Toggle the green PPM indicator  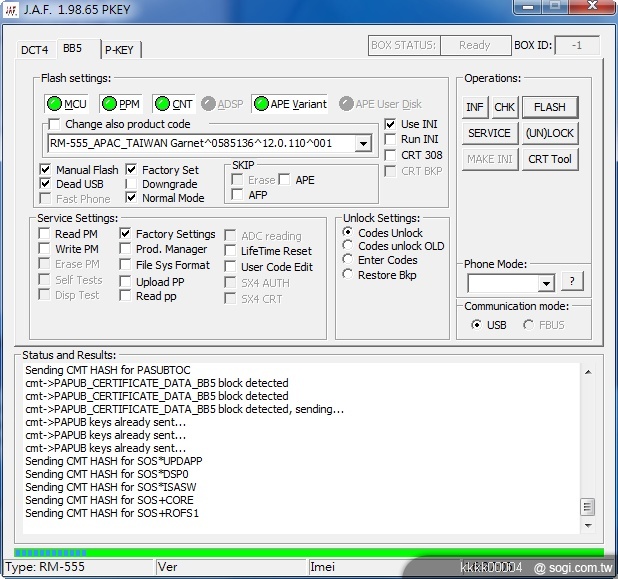coord(121,104)
